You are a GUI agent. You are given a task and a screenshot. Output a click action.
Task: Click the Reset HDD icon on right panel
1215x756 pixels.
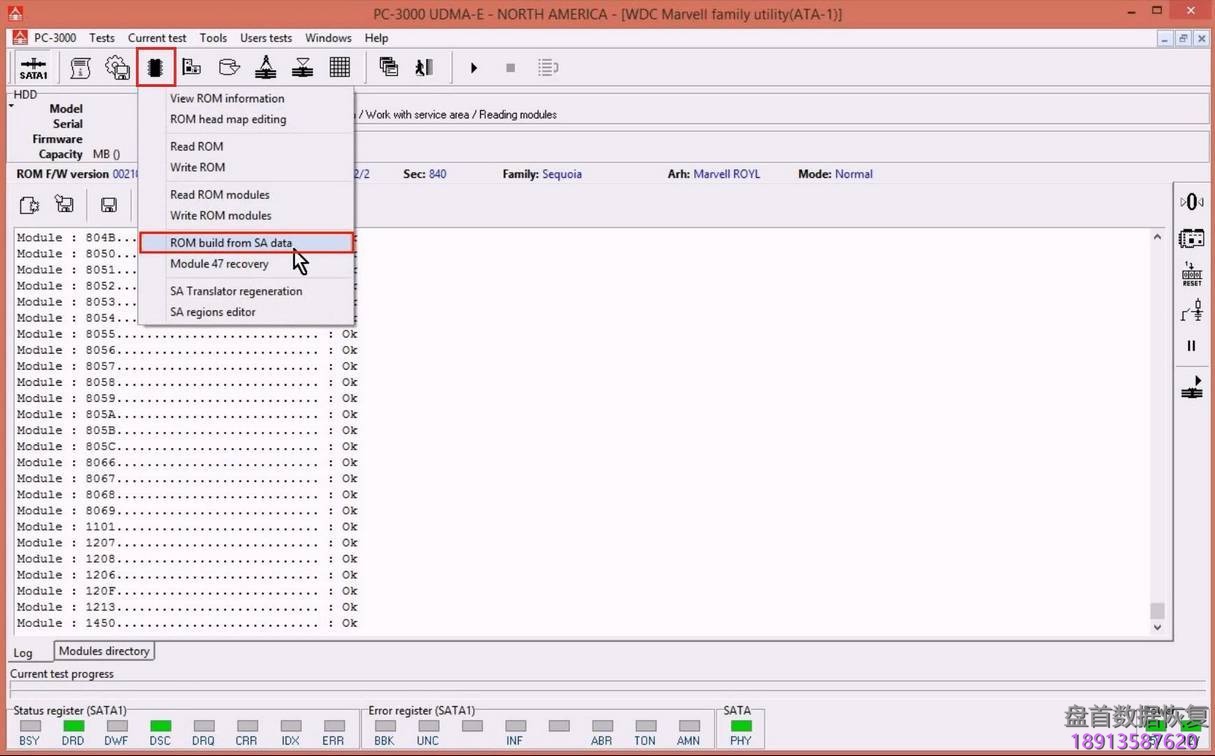1191,272
